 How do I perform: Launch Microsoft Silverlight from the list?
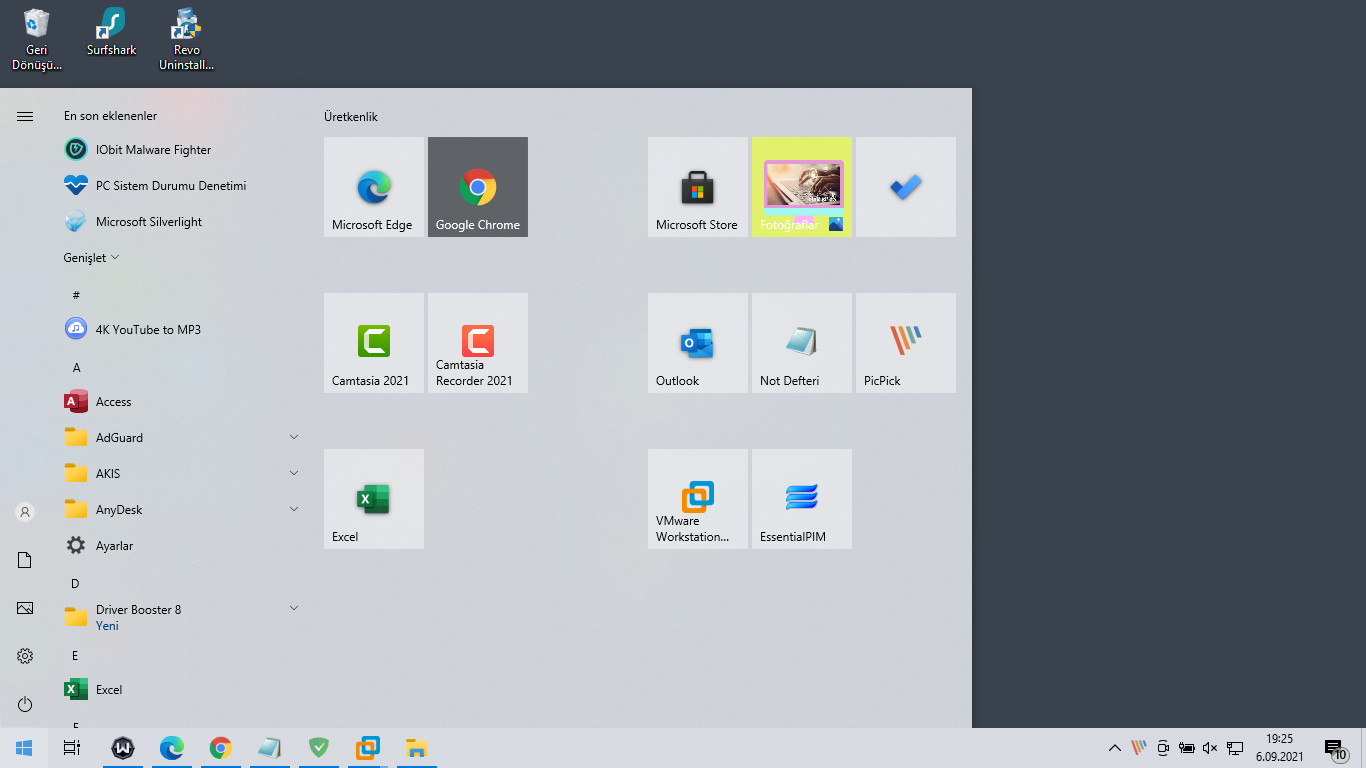(x=182, y=222)
